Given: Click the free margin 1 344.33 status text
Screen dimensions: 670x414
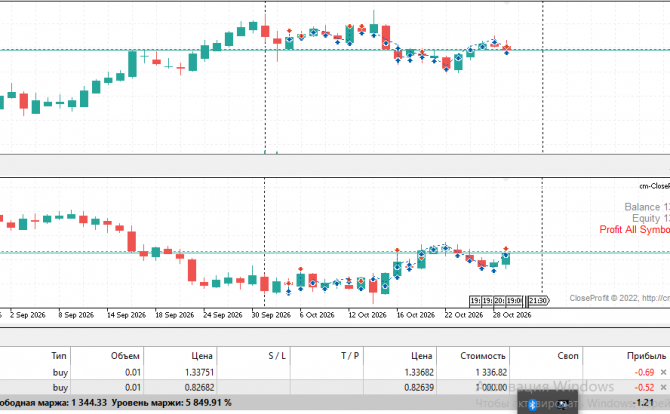Looking at the screenshot, I should [x=89, y=402].
